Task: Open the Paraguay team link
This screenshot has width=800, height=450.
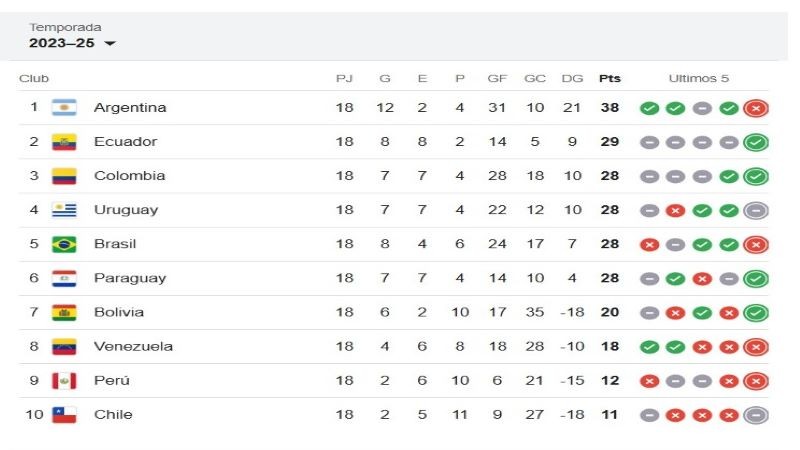Action: [130, 278]
